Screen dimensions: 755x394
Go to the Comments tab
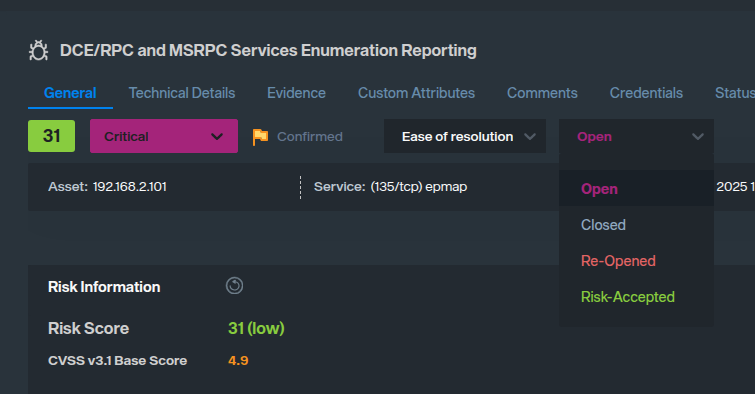[542, 93]
